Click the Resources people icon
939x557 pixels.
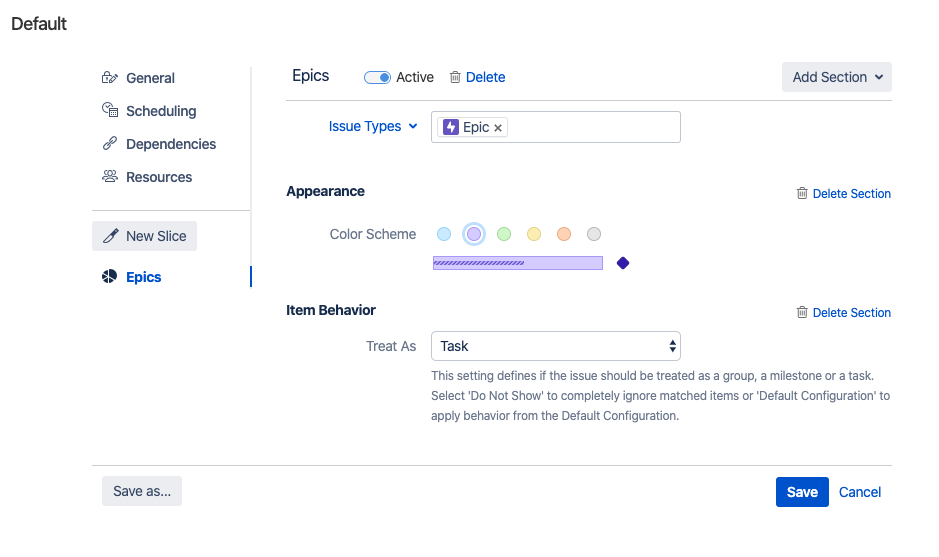click(110, 177)
